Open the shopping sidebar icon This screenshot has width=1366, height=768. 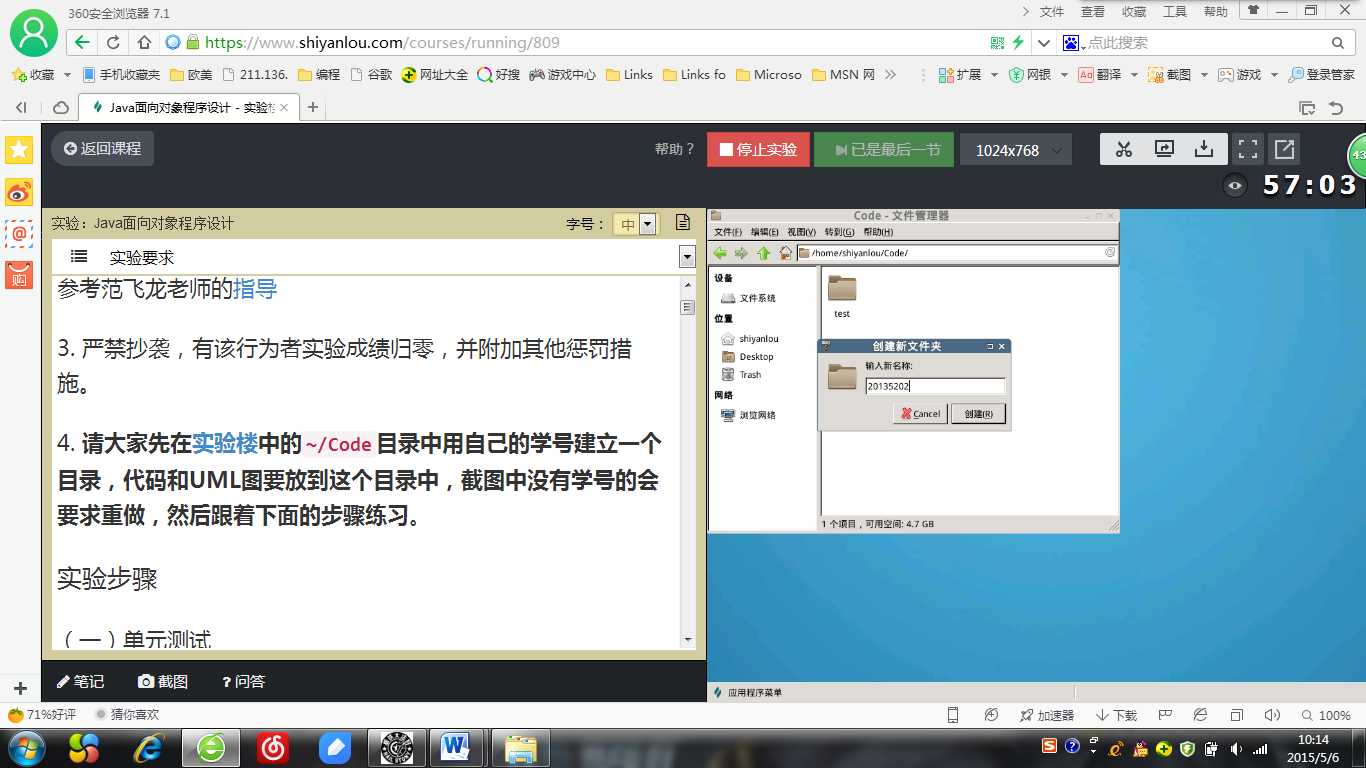(x=19, y=274)
